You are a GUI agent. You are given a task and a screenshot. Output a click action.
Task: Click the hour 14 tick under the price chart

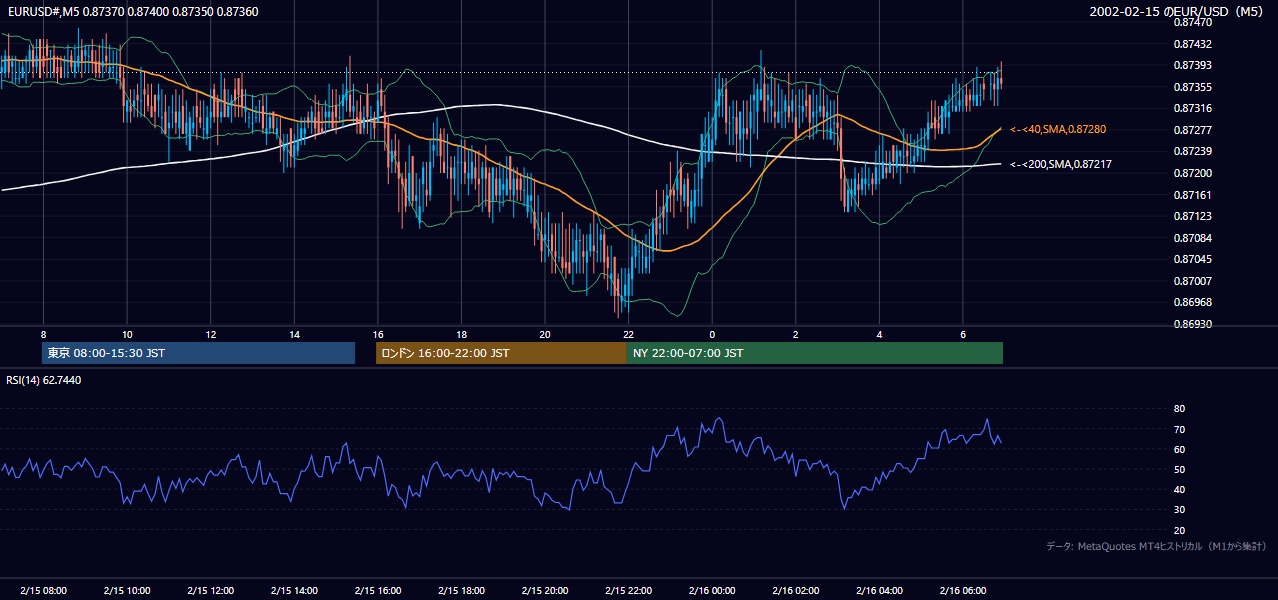pos(294,334)
